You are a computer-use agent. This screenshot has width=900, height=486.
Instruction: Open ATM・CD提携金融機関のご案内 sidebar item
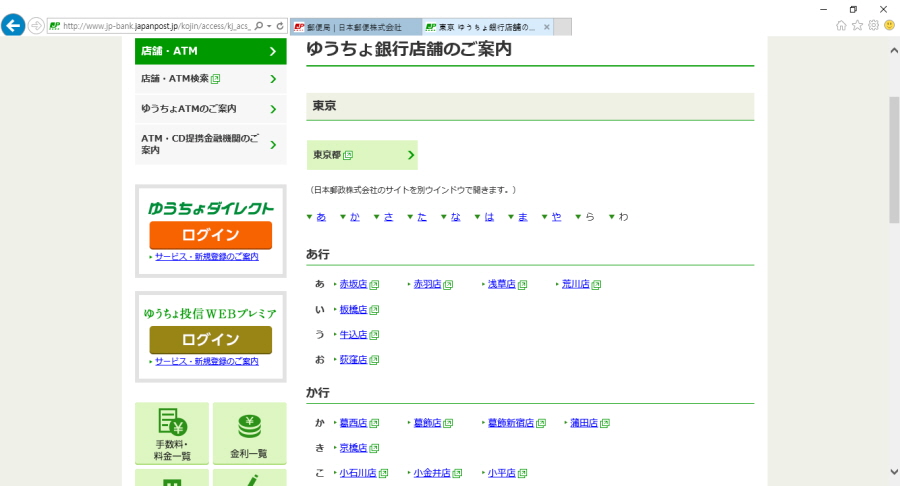[x=211, y=144]
